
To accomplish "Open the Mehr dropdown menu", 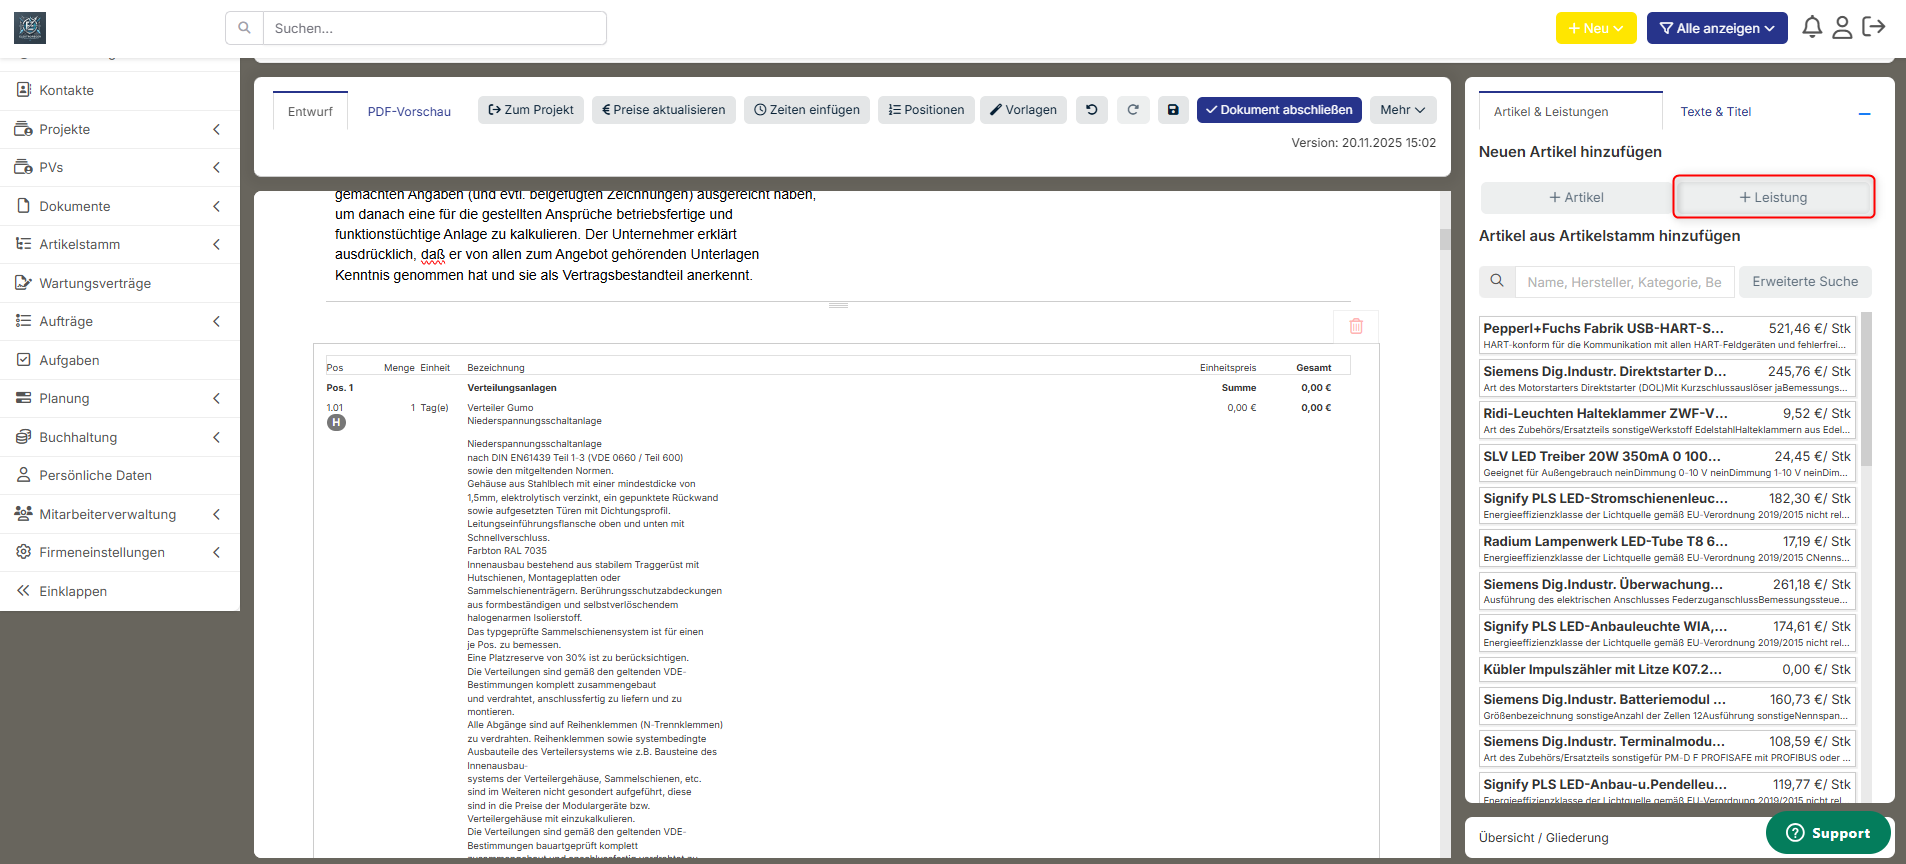I will tap(1402, 110).
